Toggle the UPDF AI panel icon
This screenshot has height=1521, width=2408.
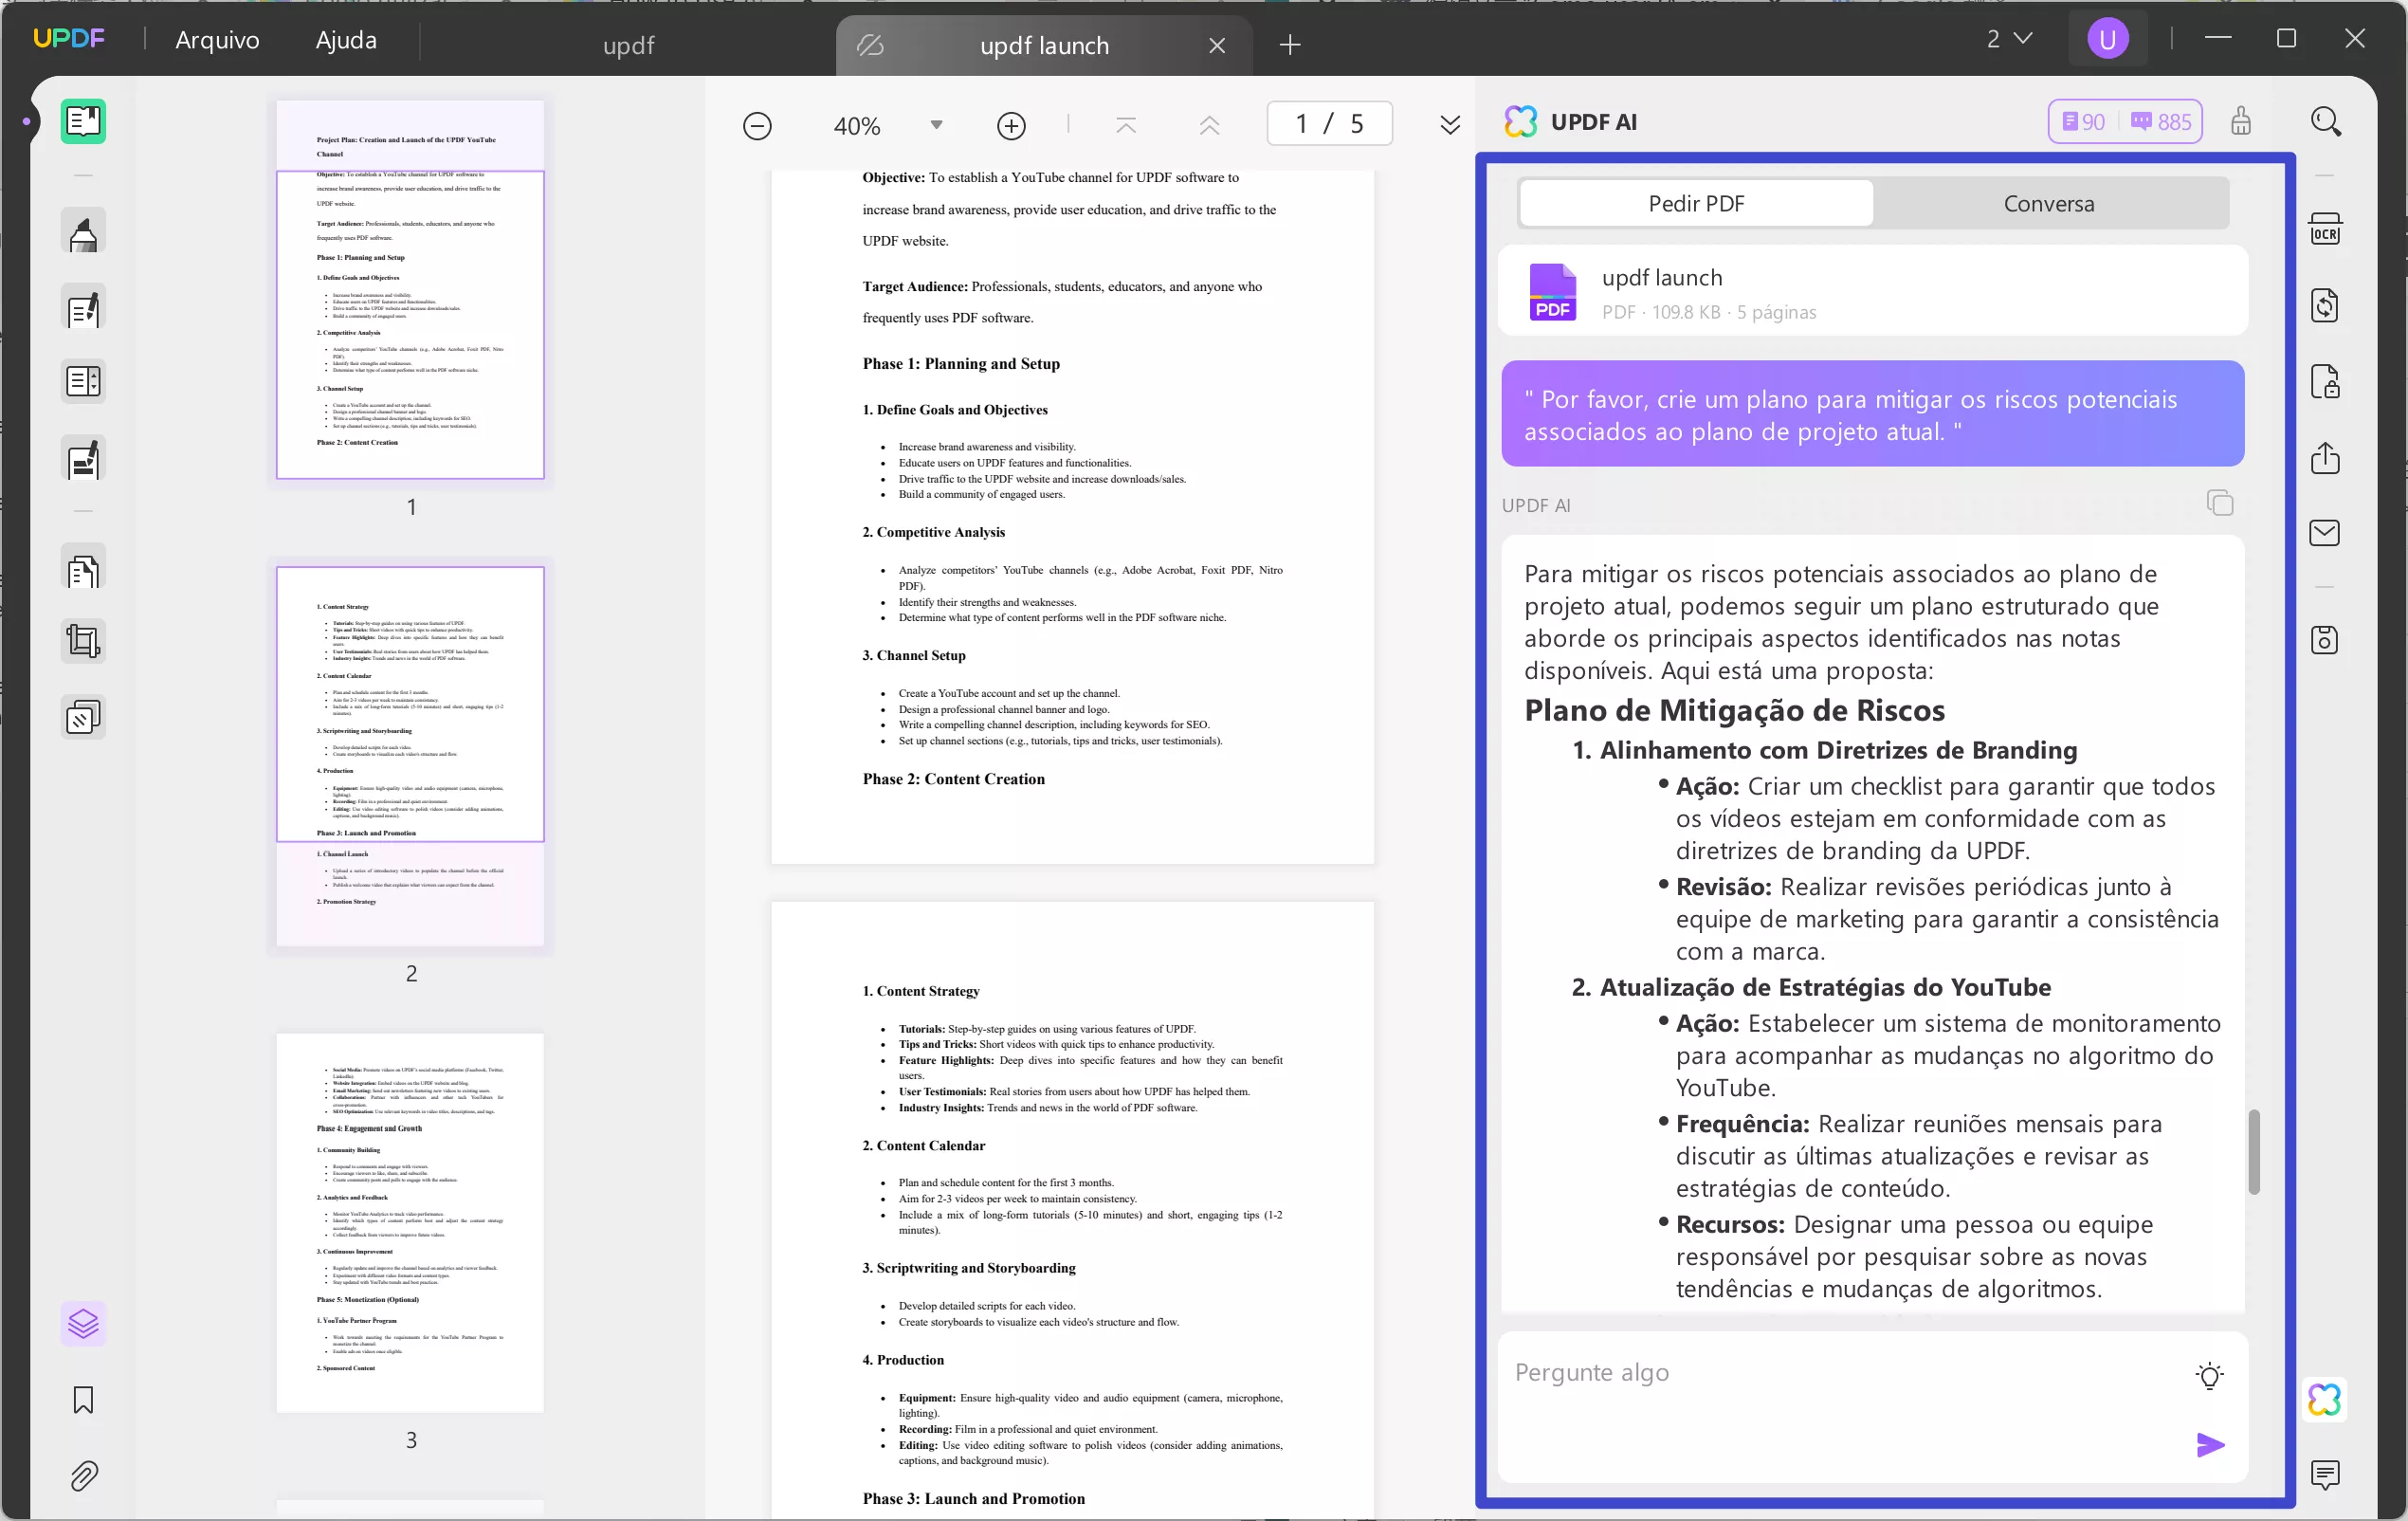pos(2324,1400)
